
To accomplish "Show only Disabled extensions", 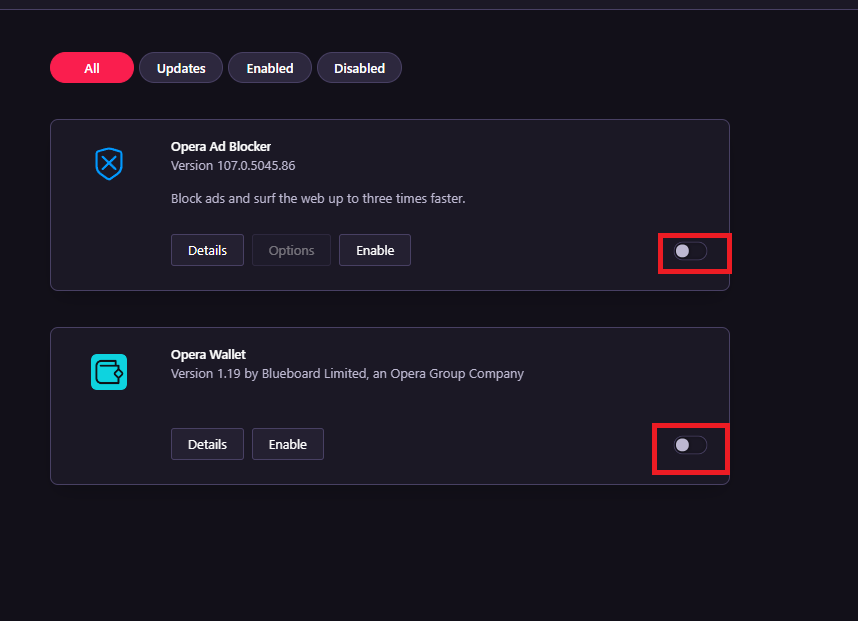I will point(359,68).
